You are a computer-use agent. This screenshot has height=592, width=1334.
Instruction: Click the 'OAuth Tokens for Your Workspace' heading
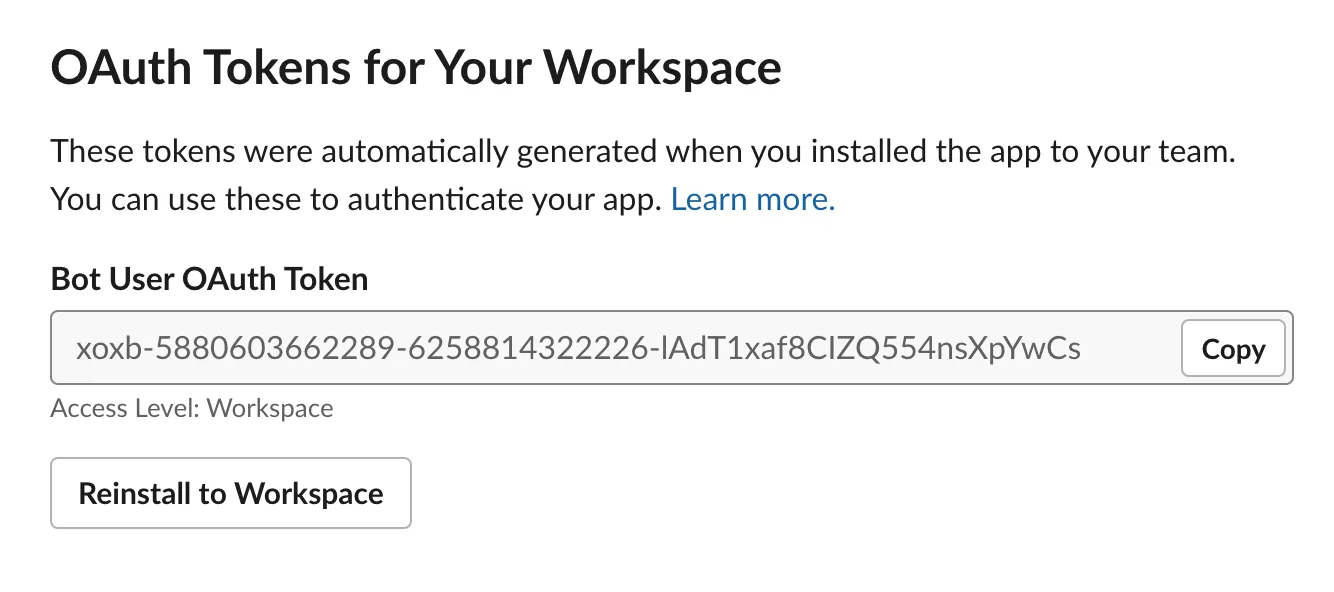coord(416,69)
